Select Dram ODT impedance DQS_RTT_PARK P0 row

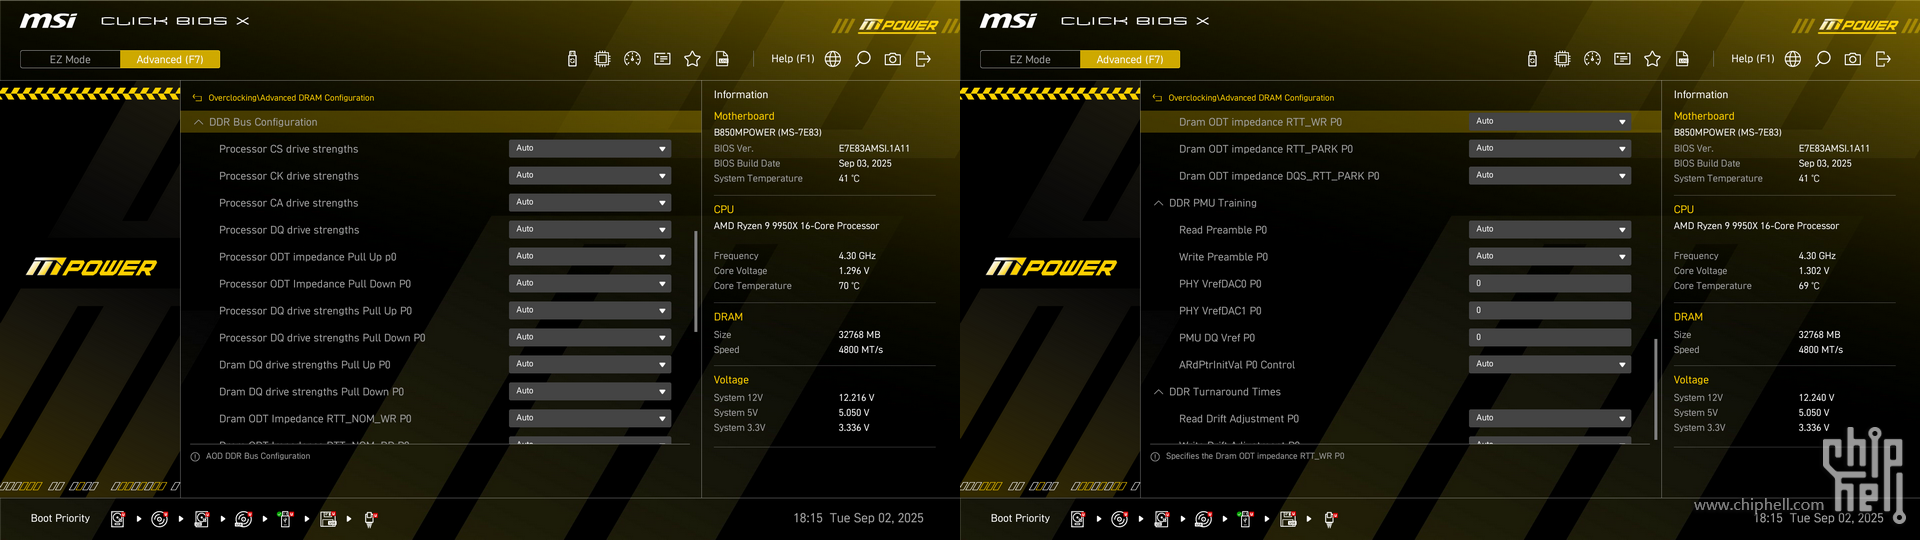[x=1400, y=176]
